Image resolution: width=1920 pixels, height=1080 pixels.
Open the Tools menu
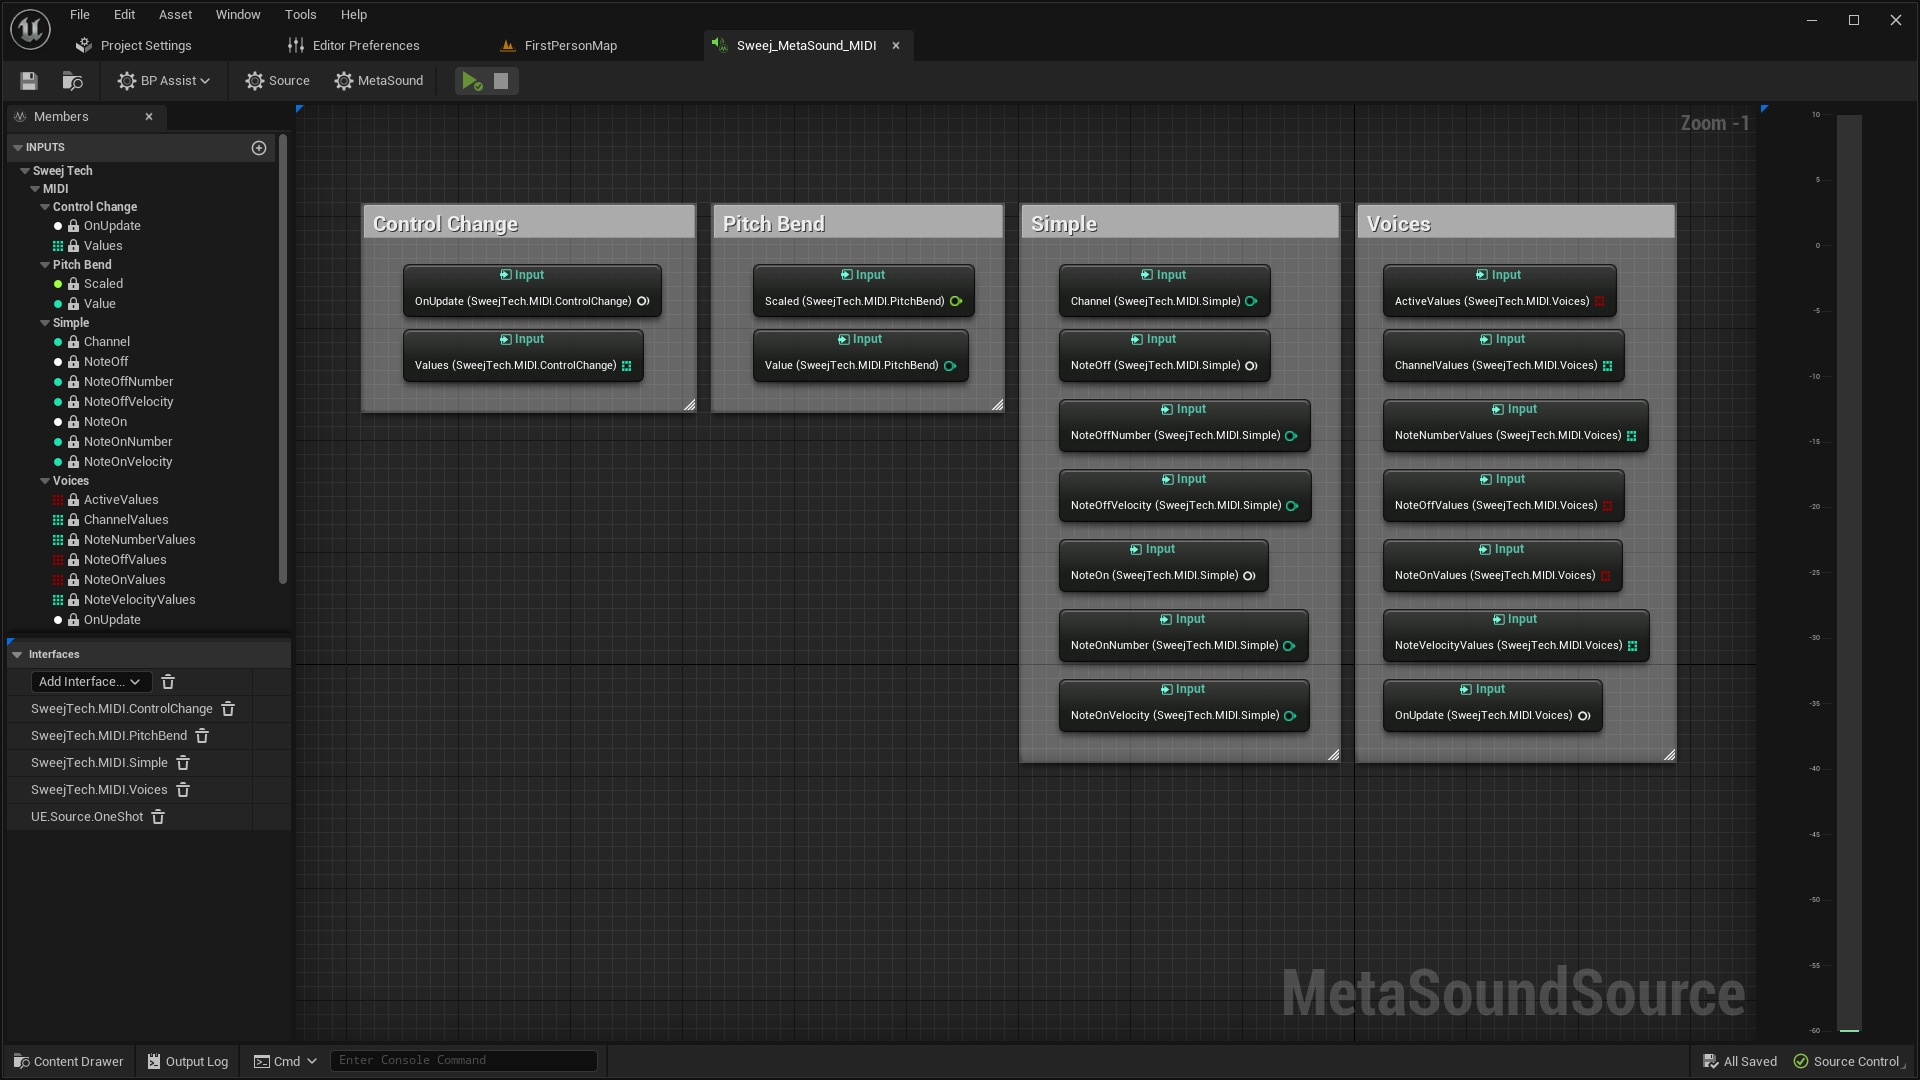coord(300,14)
